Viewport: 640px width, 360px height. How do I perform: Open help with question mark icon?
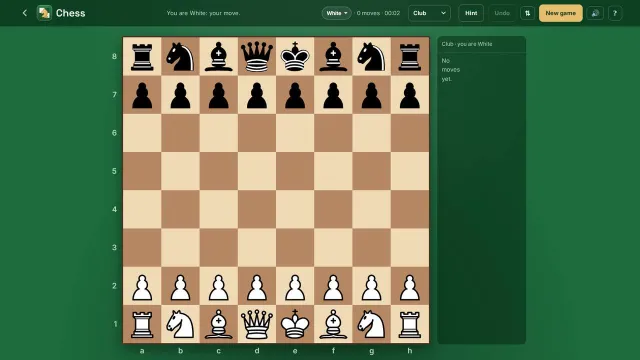point(615,13)
